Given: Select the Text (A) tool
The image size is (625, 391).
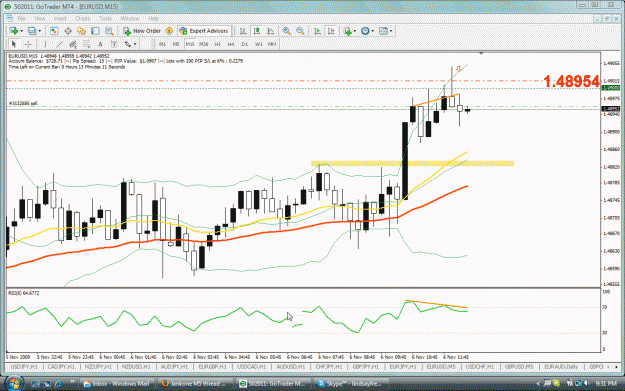Looking at the screenshot, I should [x=100, y=44].
